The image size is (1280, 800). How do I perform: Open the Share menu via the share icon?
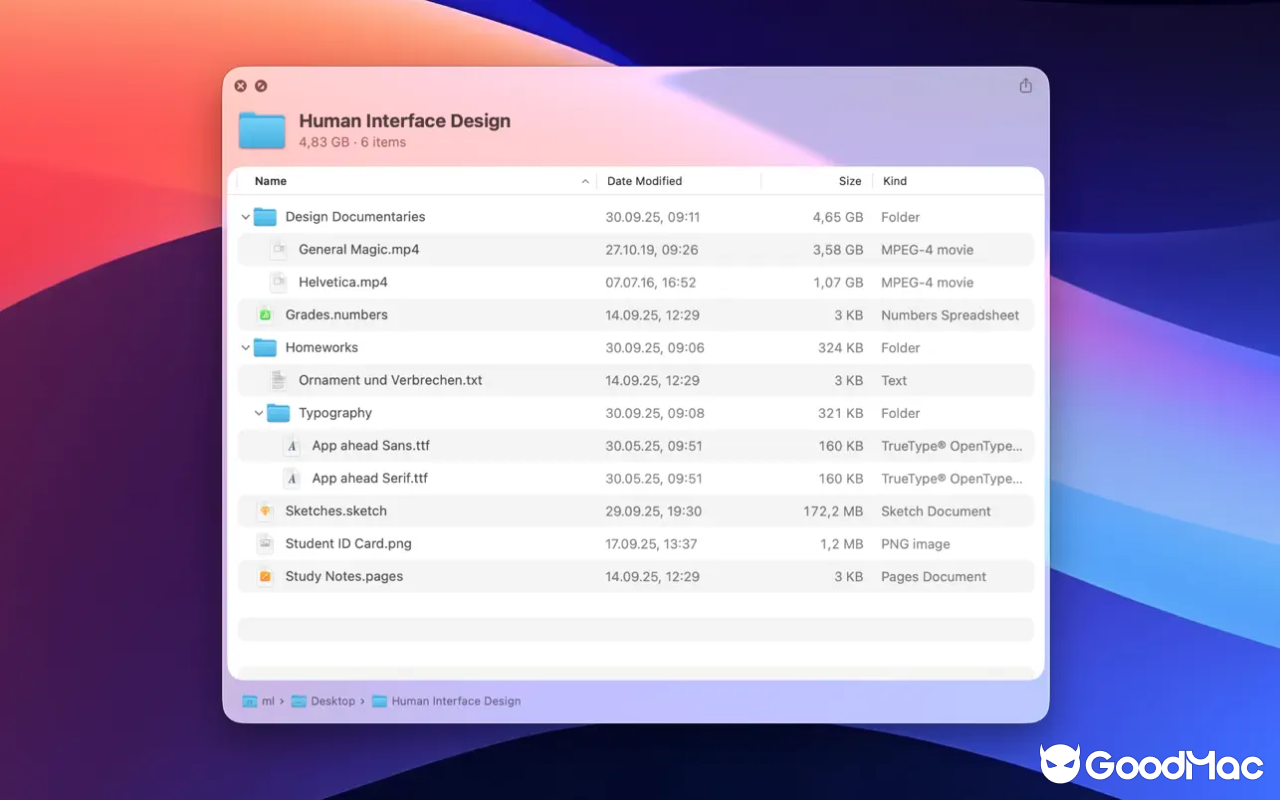tap(1025, 86)
